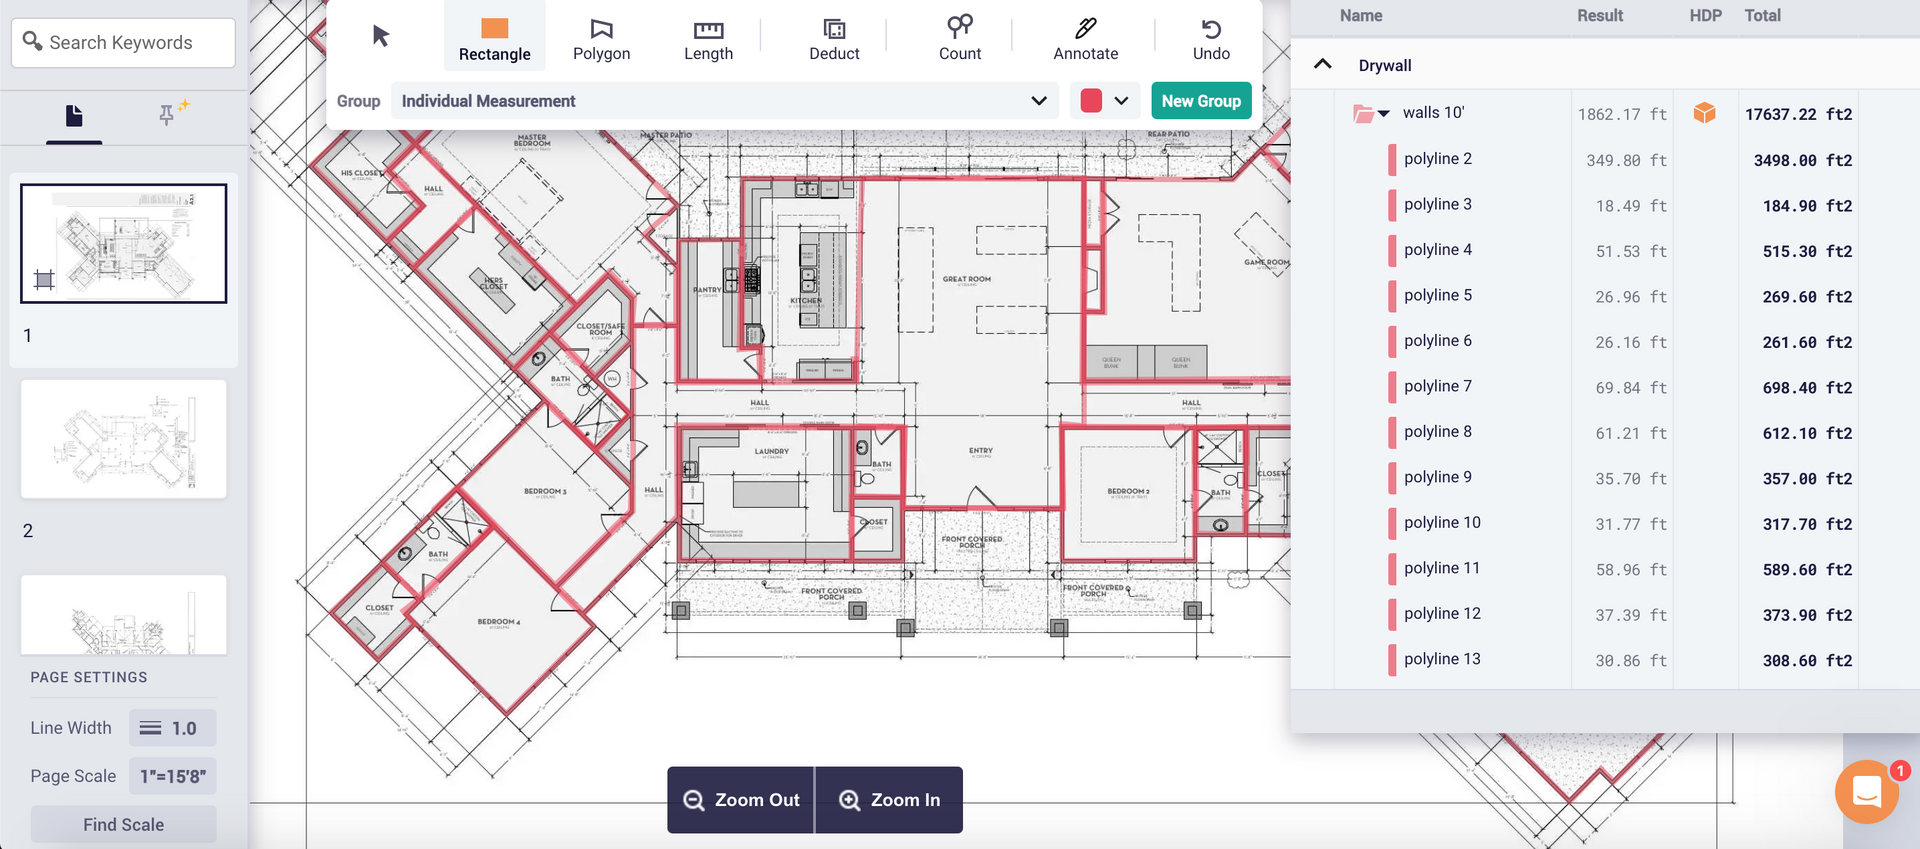Select the polyline 9 row
The width and height of the screenshot is (1920, 849).
(x=1596, y=478)
